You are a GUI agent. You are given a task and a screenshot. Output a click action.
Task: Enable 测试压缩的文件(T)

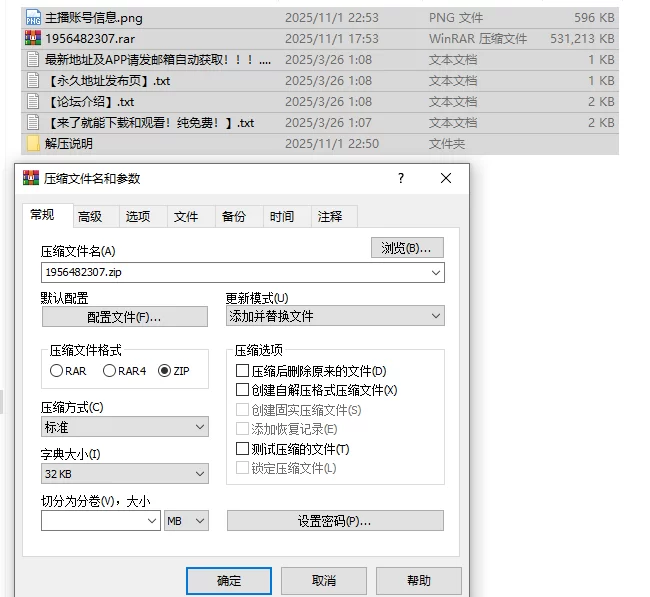click(x=242, y=449)
